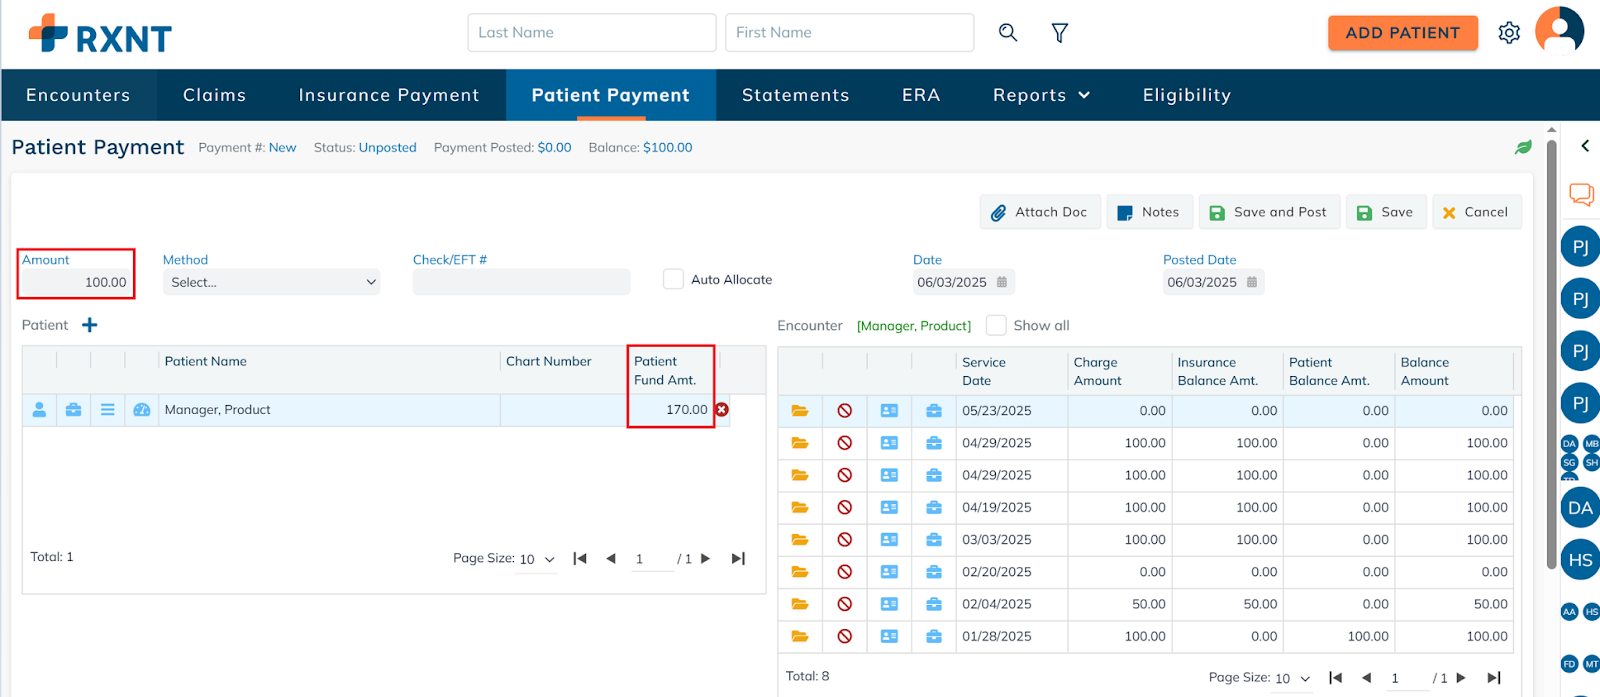
Task: Go to the Statements tab
Action: [x=795, y=95]
